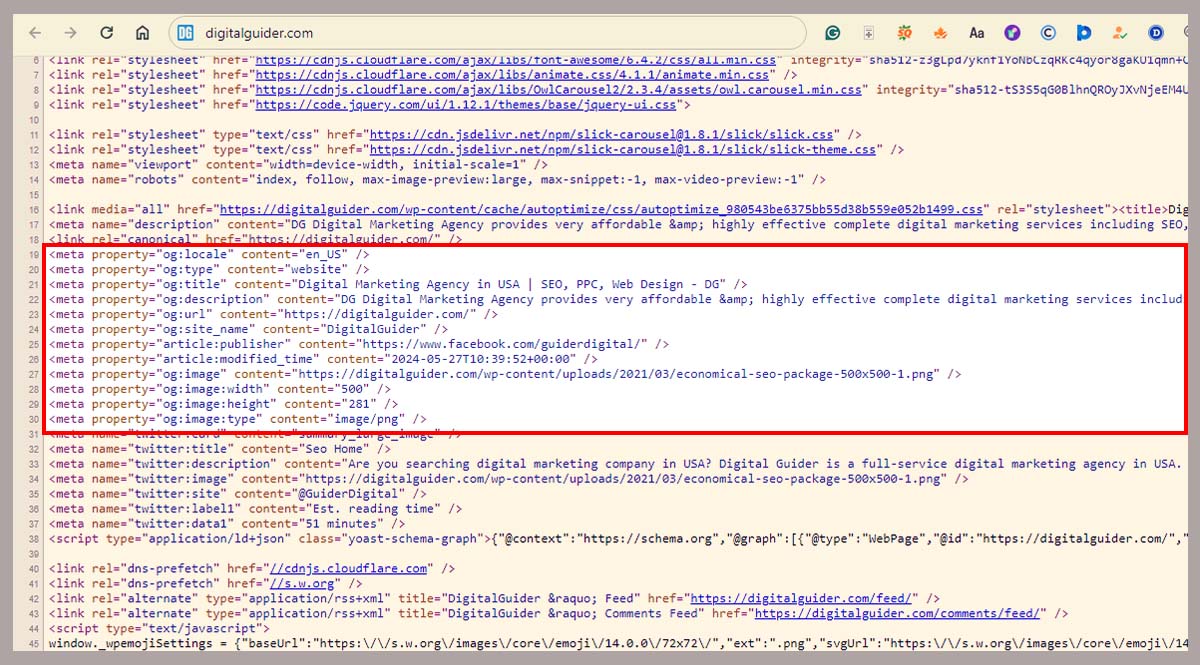
Task: Open the SEOquake extension icon
Action: pyautogui.click(x=904, y=32)
